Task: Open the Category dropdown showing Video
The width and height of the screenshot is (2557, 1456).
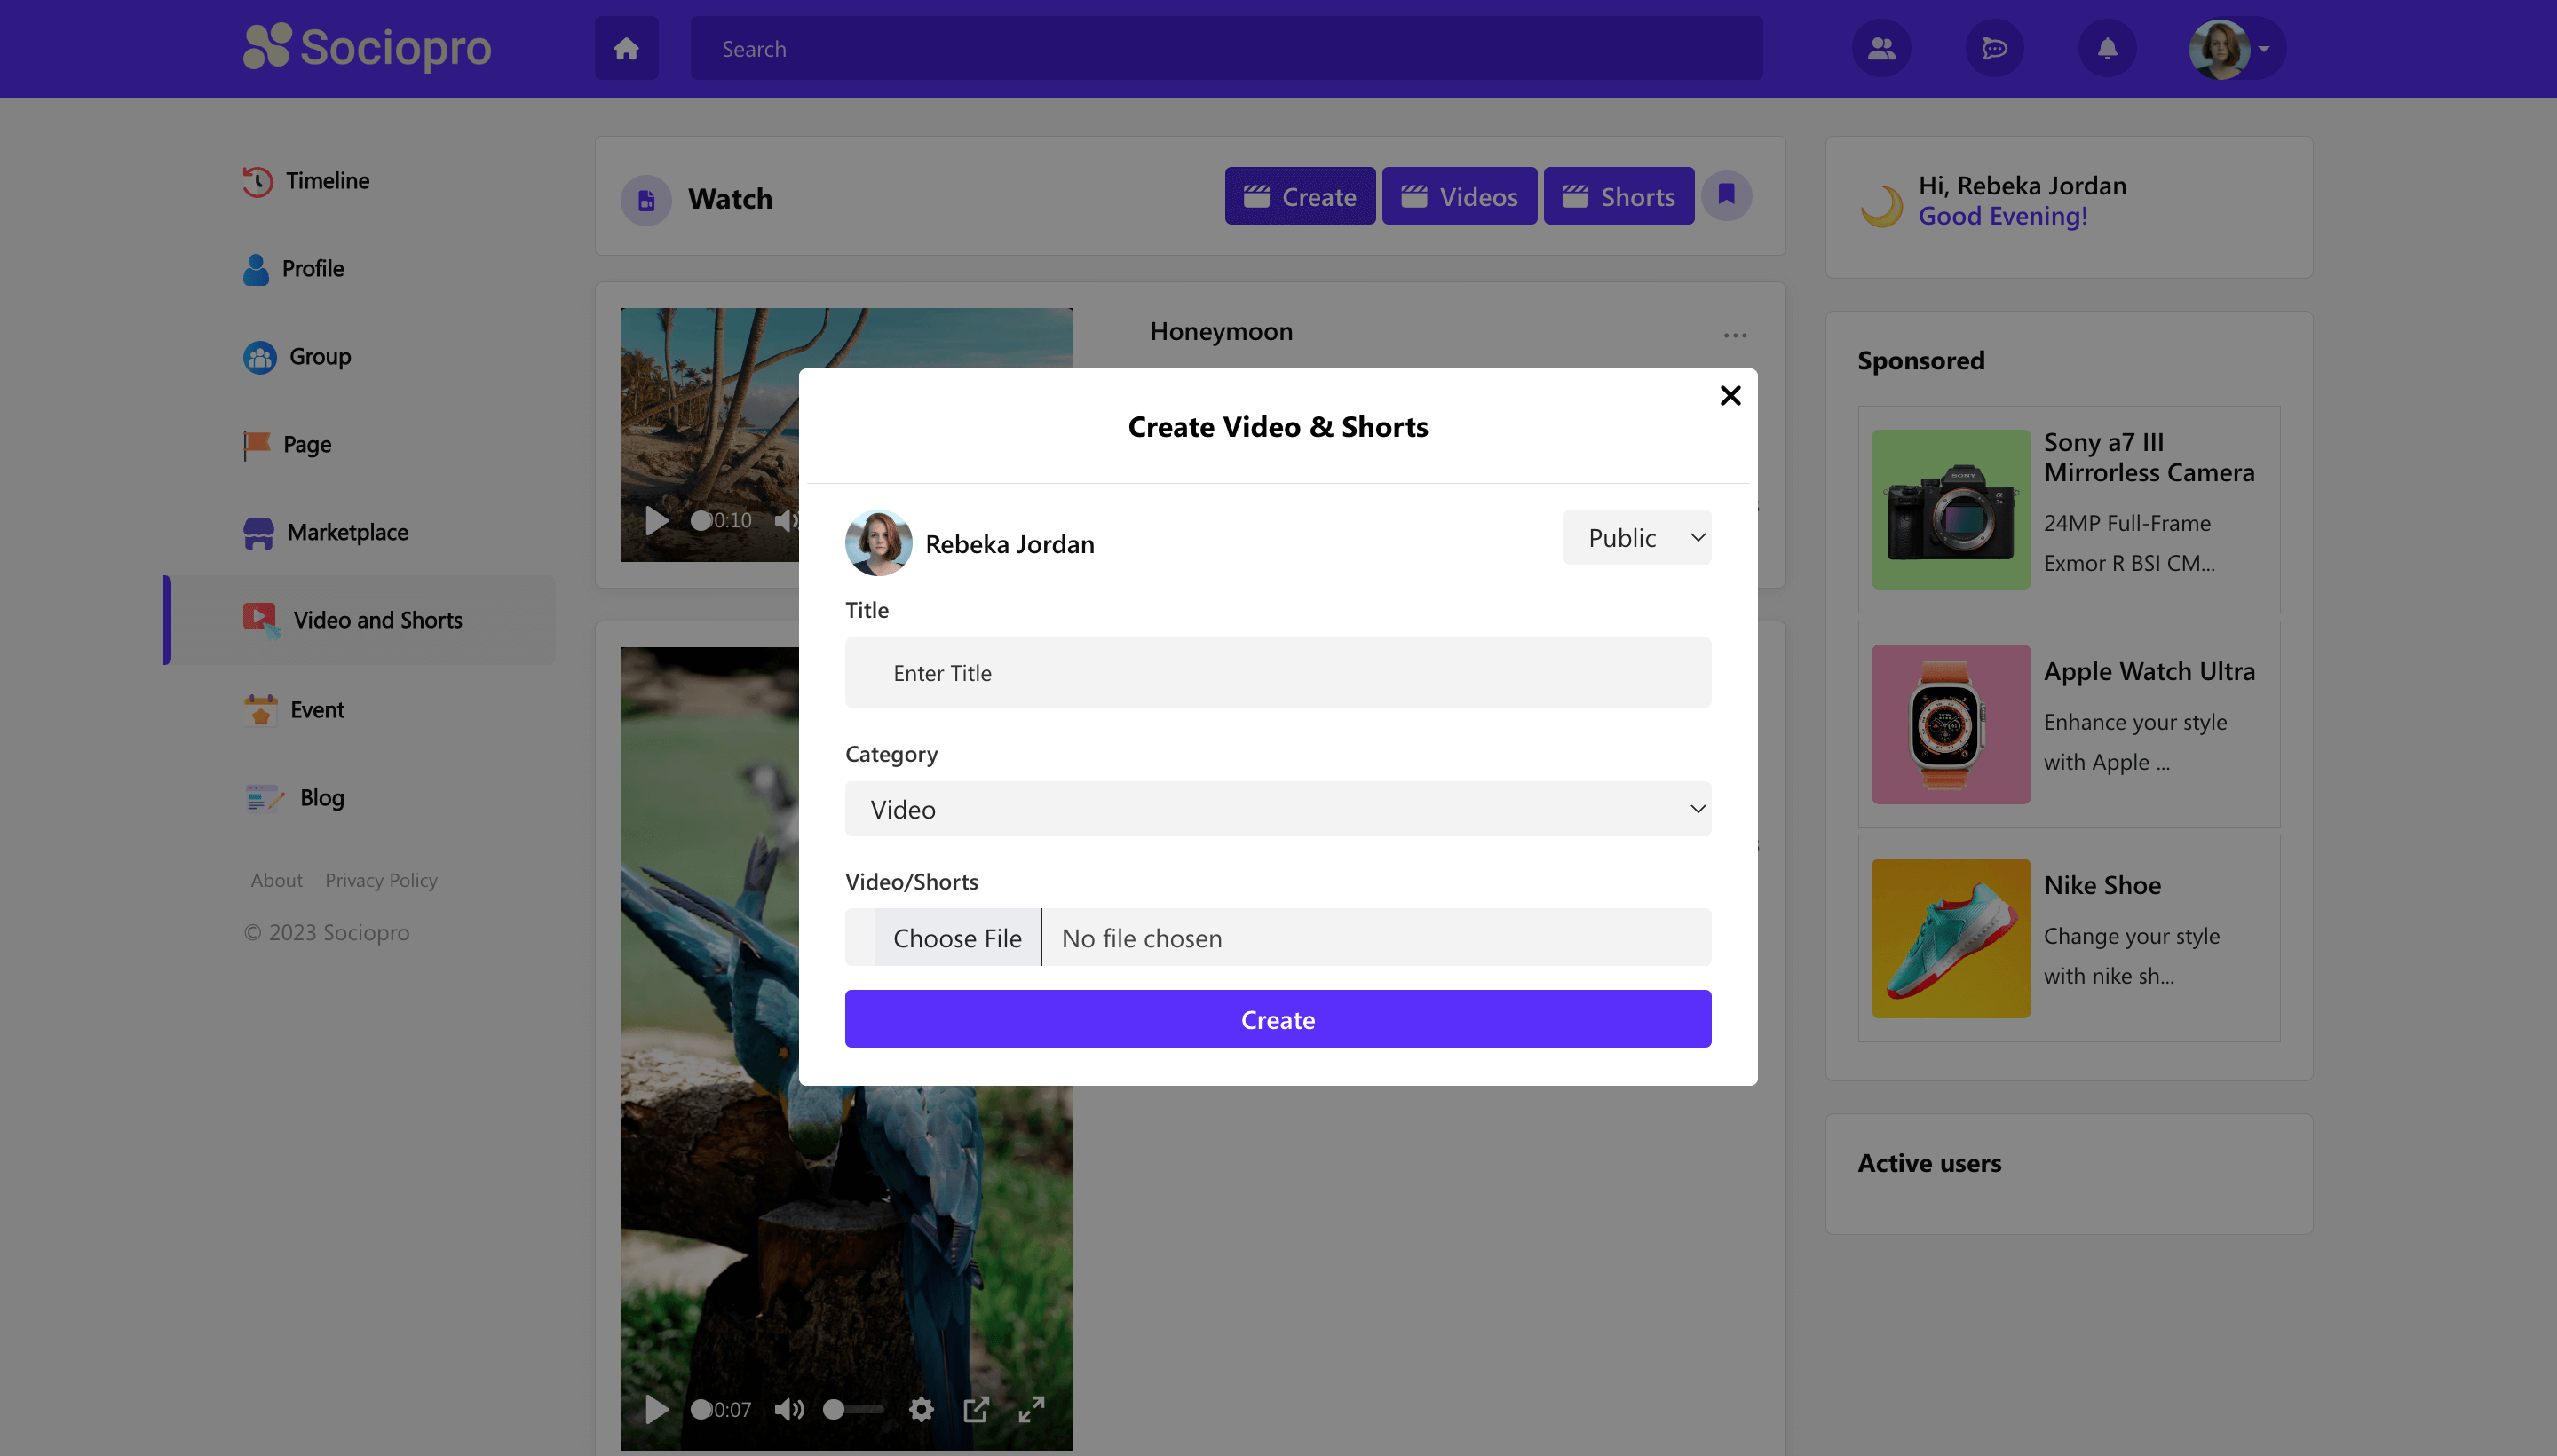Action: coord(1278,808)
